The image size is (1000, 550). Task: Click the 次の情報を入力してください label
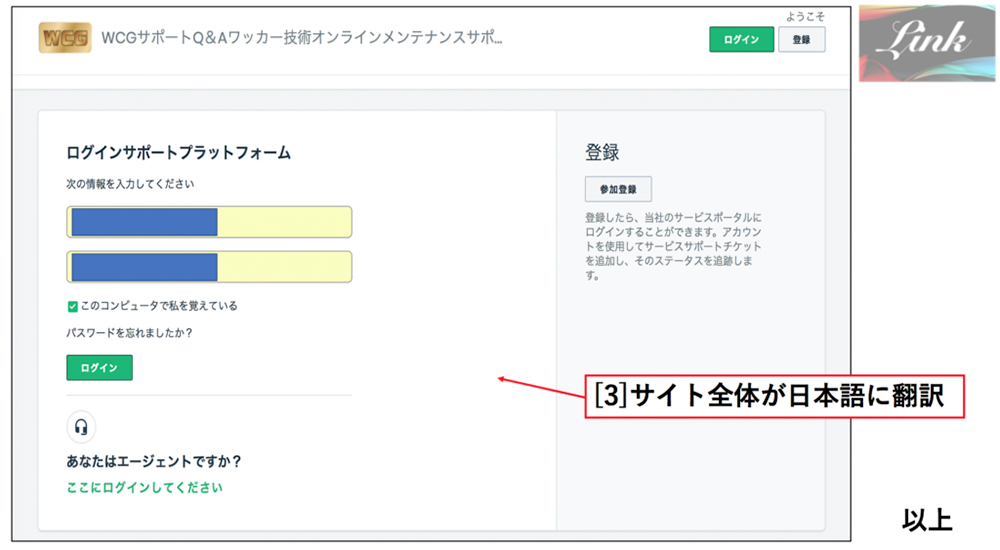pos(130,184)
